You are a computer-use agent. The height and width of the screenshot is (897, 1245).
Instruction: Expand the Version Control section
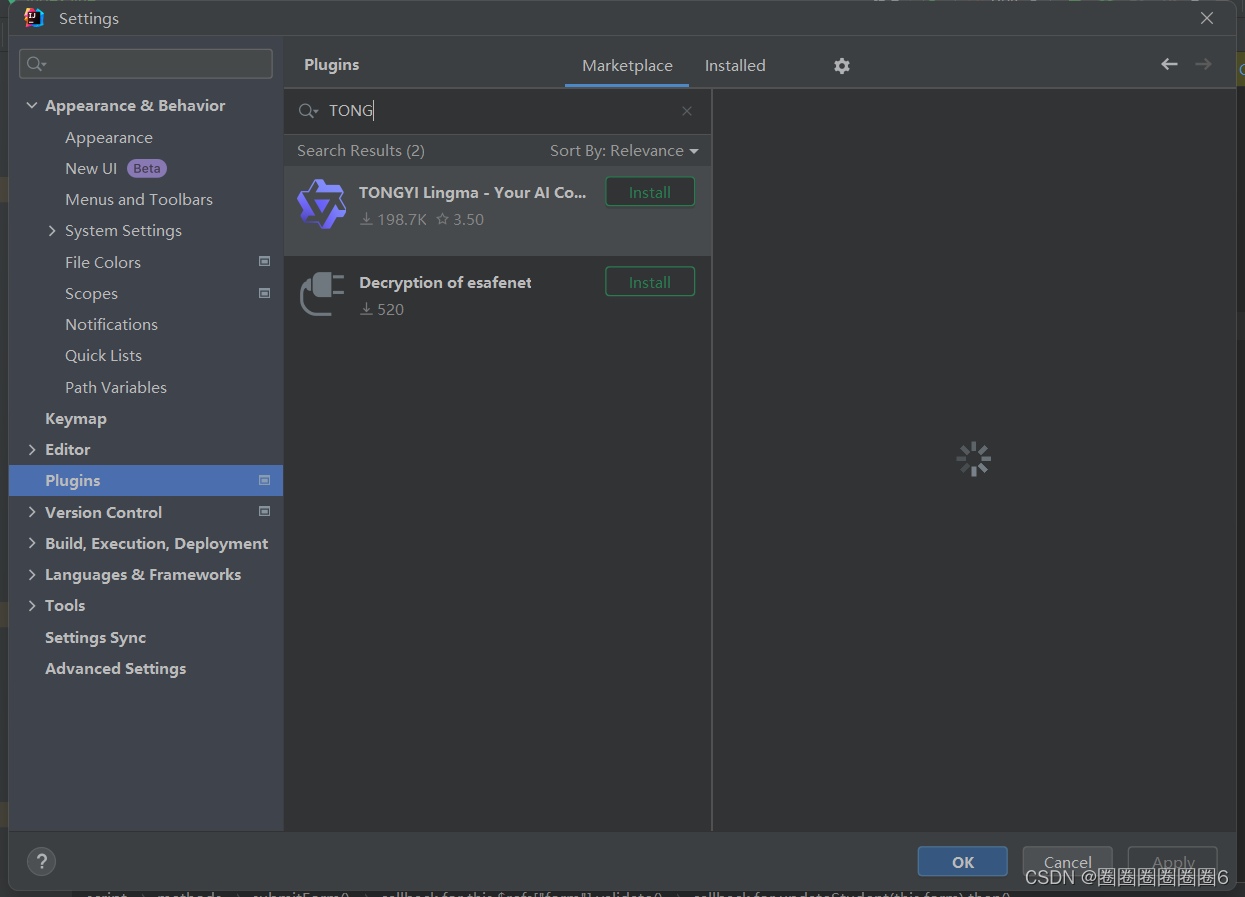32,512
